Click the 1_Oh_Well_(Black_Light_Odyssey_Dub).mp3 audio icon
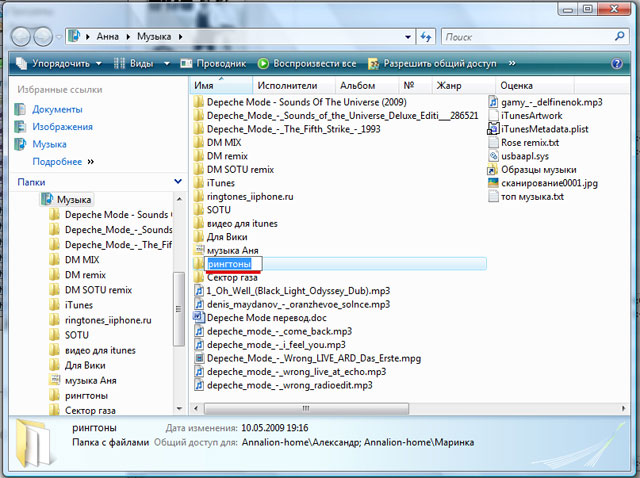 pyautogui.click(x=199, y=291)
